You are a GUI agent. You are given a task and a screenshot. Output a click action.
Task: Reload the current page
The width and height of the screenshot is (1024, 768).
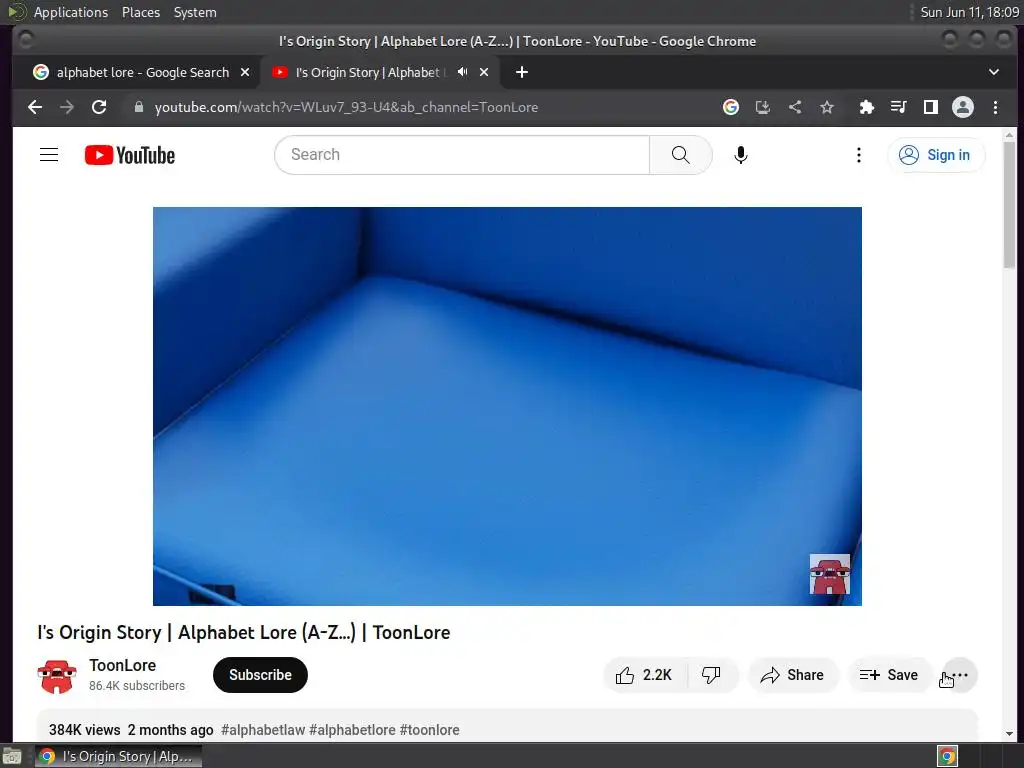(x=99, y=107)
